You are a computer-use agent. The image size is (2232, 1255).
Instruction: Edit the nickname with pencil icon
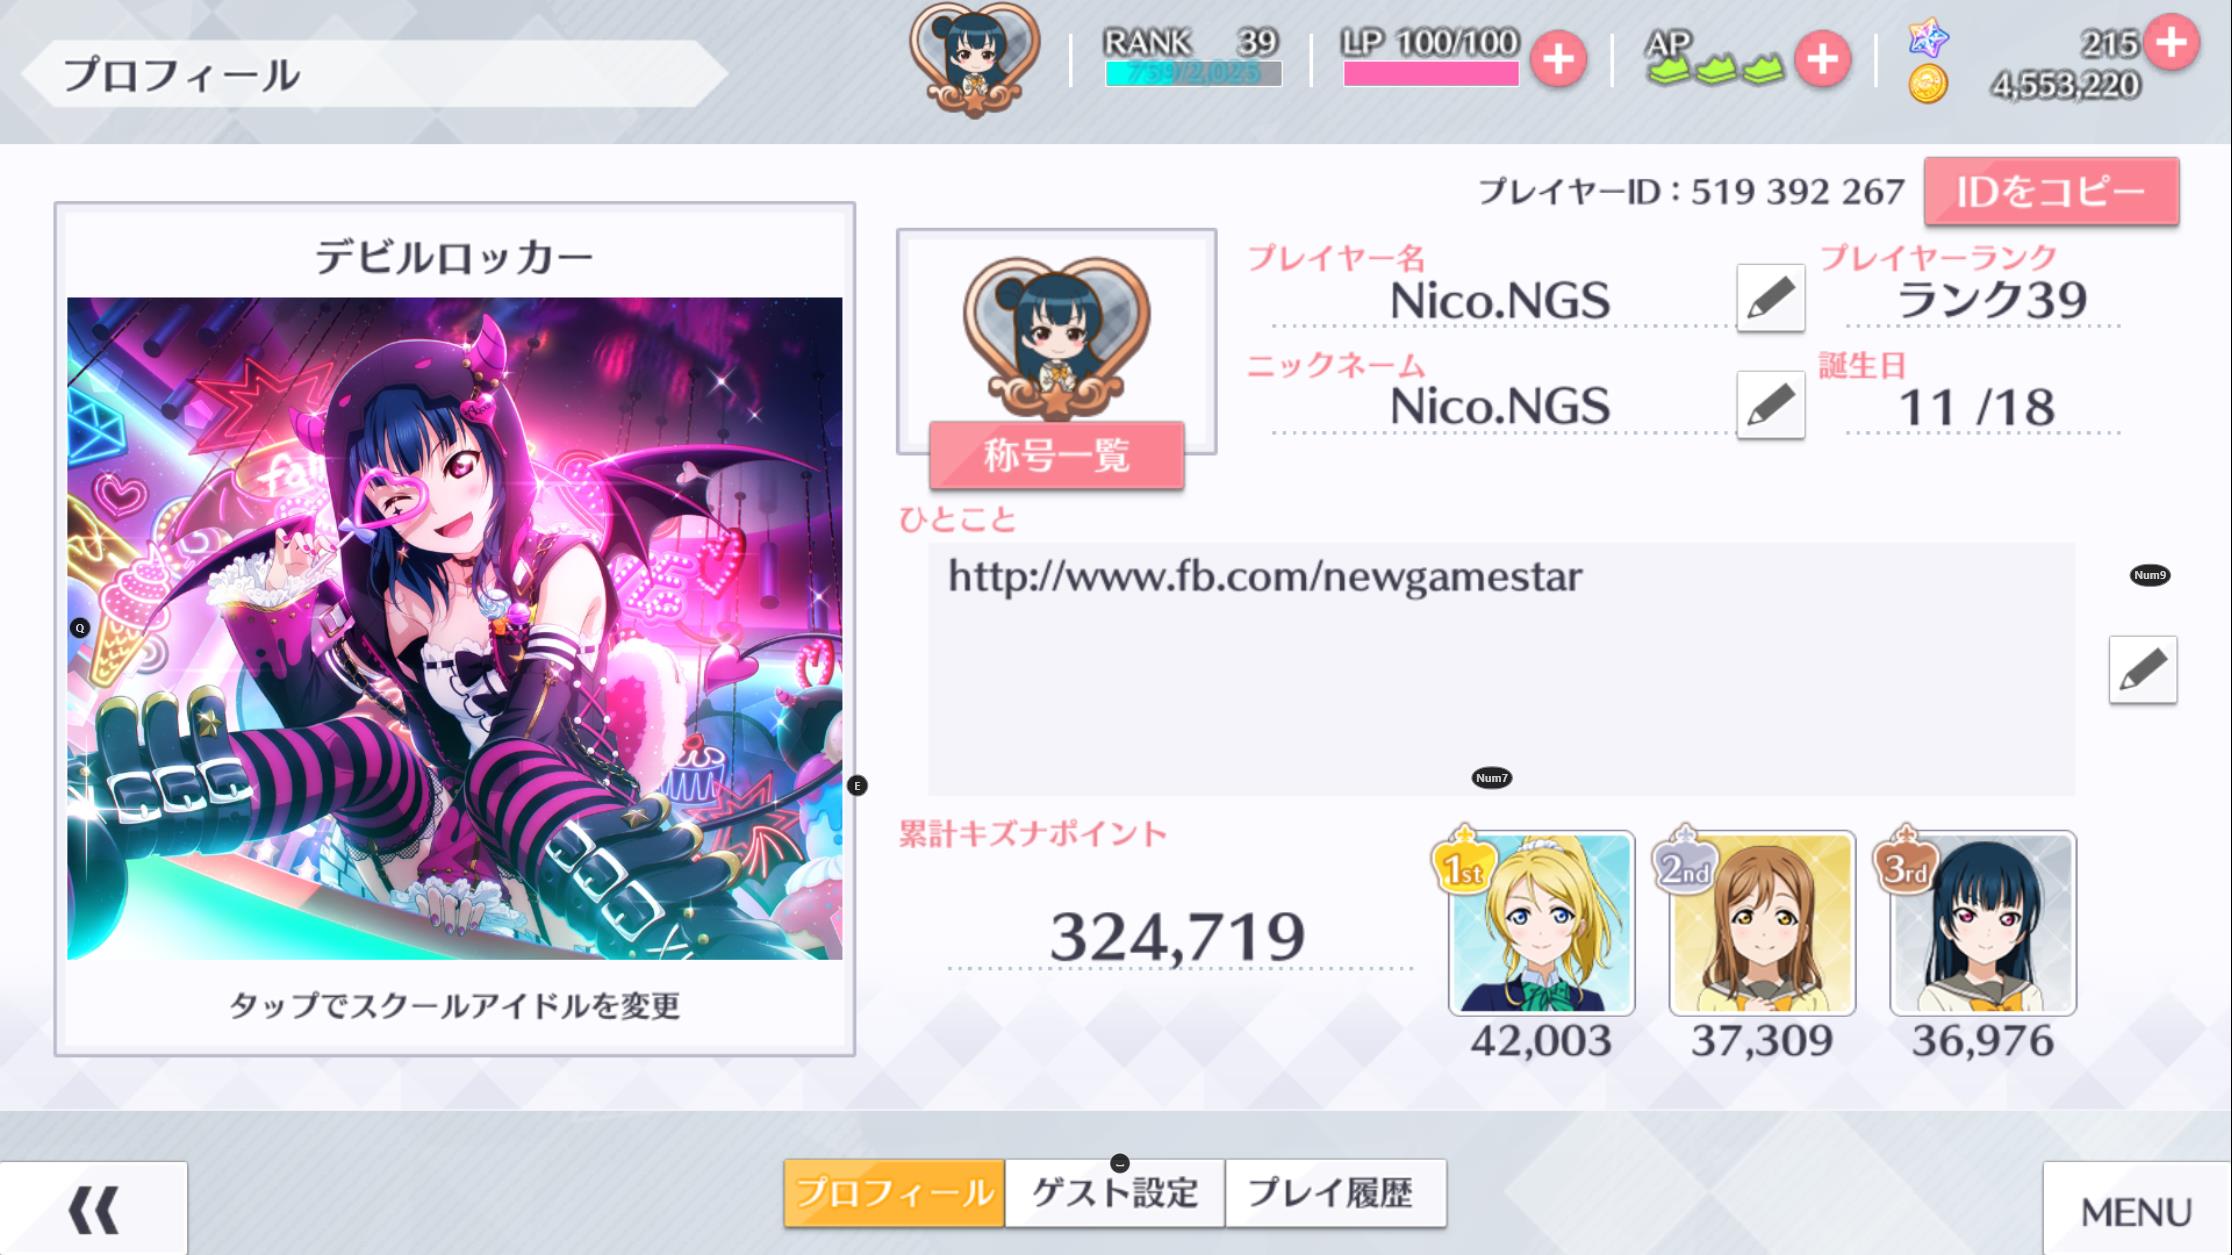1770,404
